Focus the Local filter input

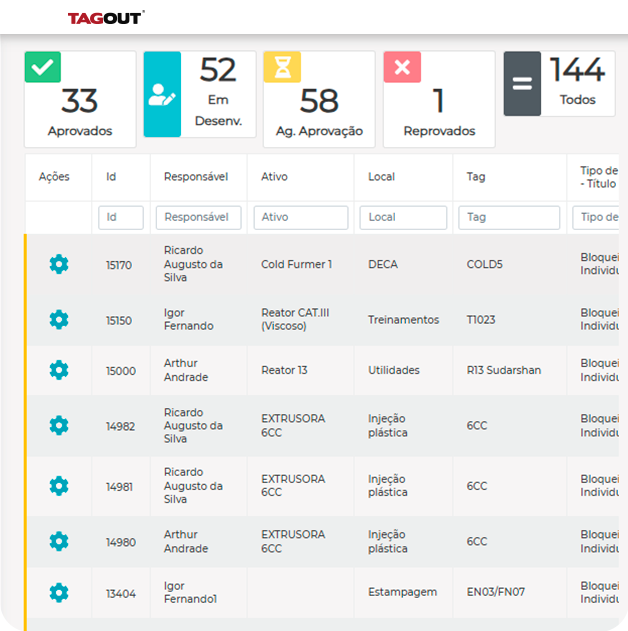click(403, 217)
